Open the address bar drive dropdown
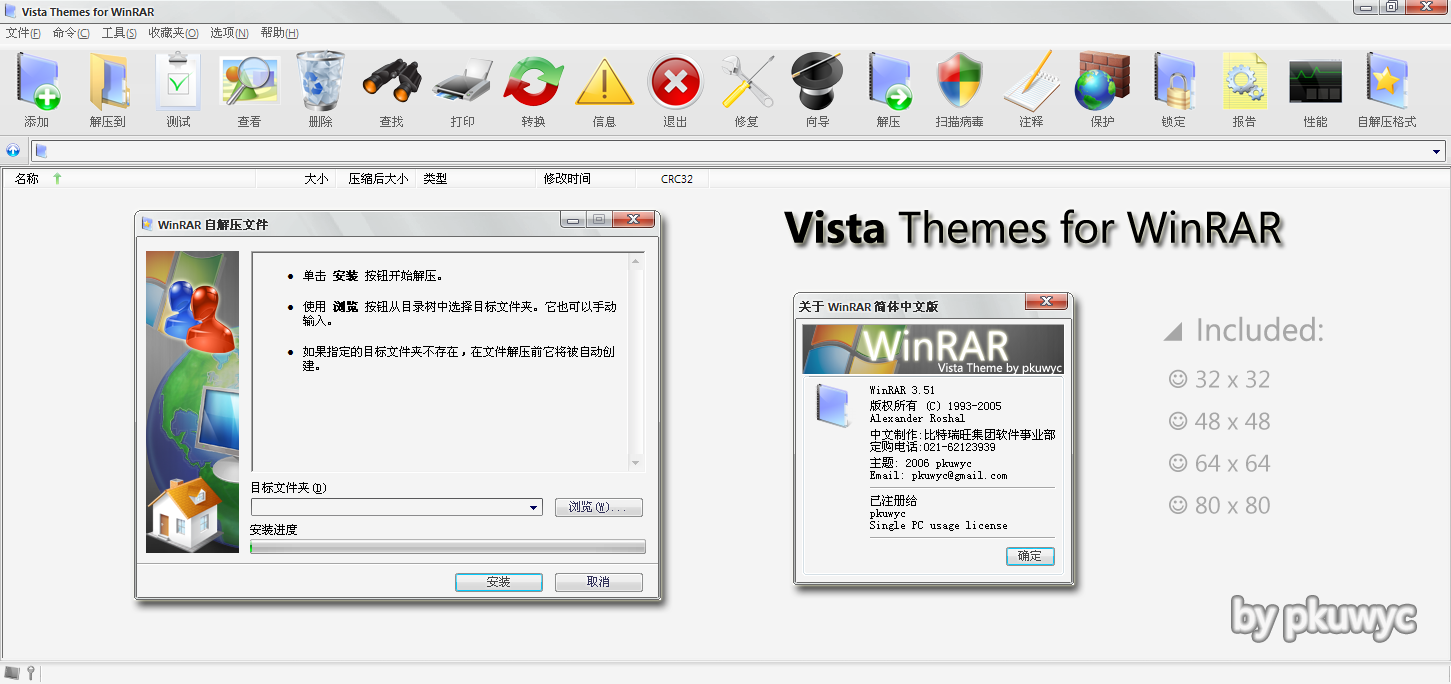 (1437, 150)
